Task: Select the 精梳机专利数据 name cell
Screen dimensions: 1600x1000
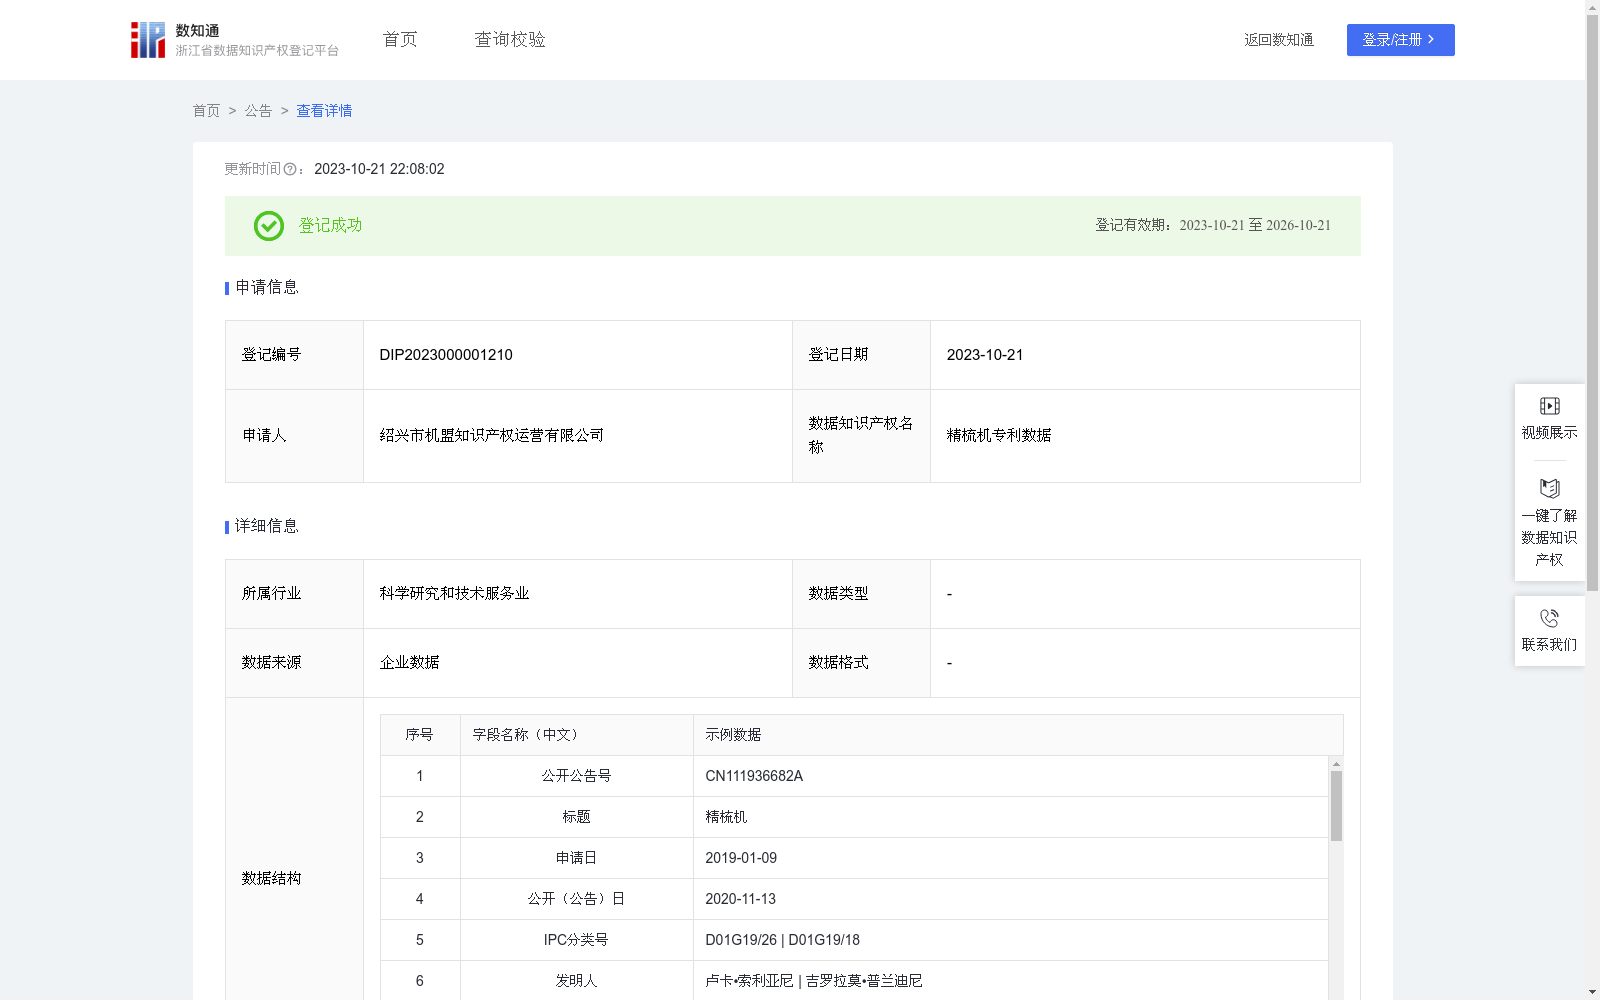Action: pos(1145,436)
